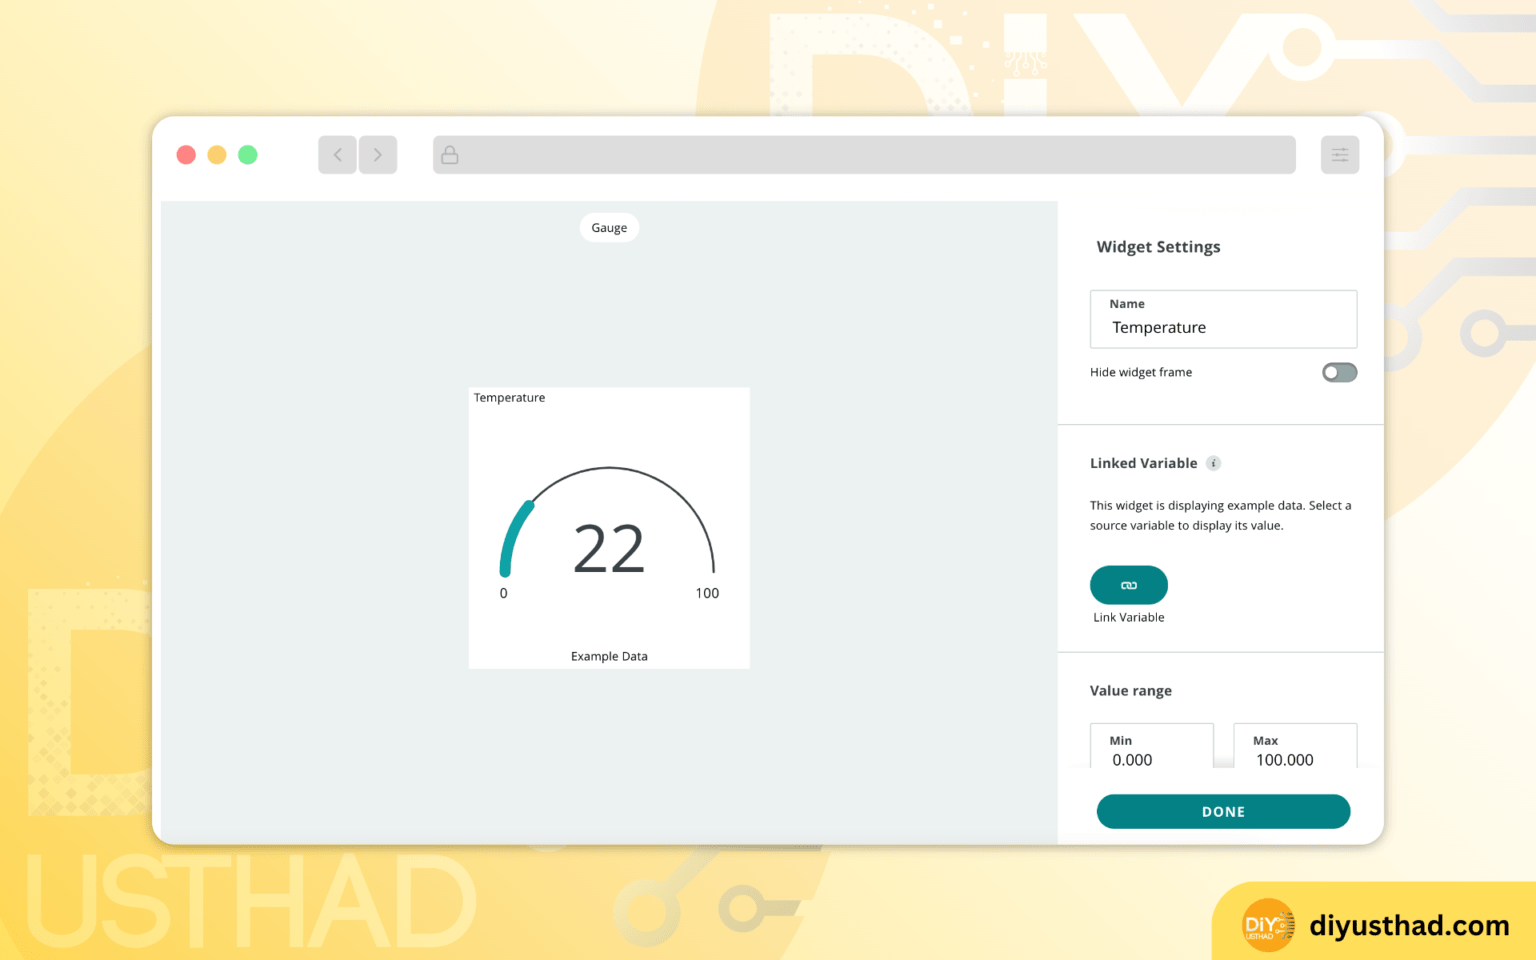Click the Linked Variable info icon
This screenshot has height=960, width=1536.
click(1213, 463)
